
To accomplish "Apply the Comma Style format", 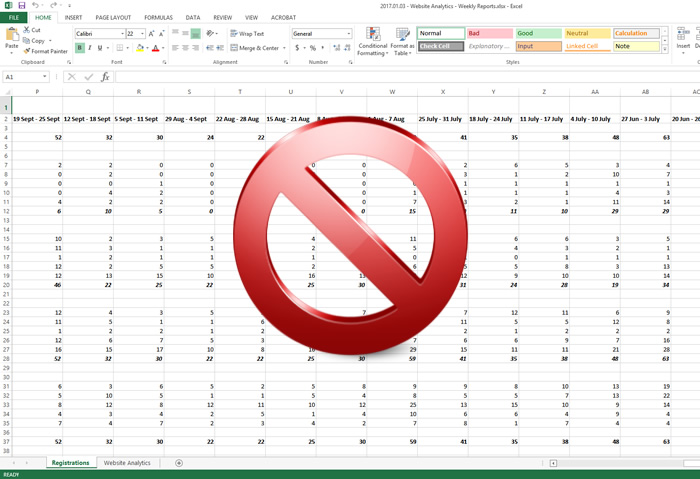I will click(x=323, y=48).
